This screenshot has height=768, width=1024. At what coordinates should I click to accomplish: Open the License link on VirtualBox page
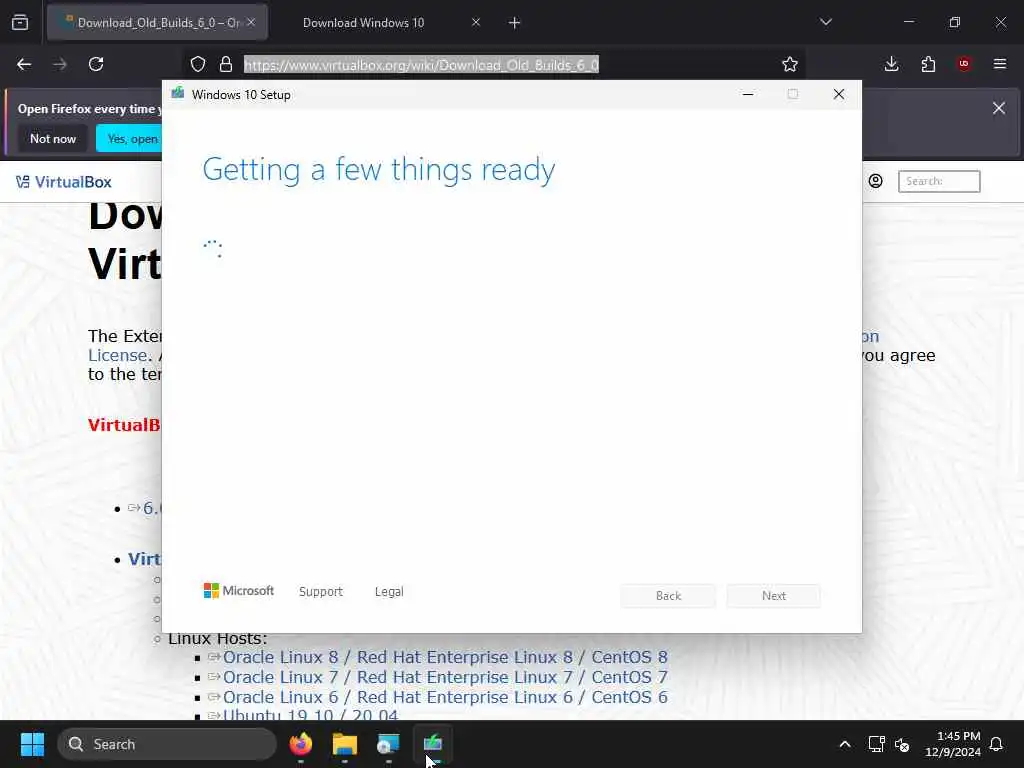(118, 355)
